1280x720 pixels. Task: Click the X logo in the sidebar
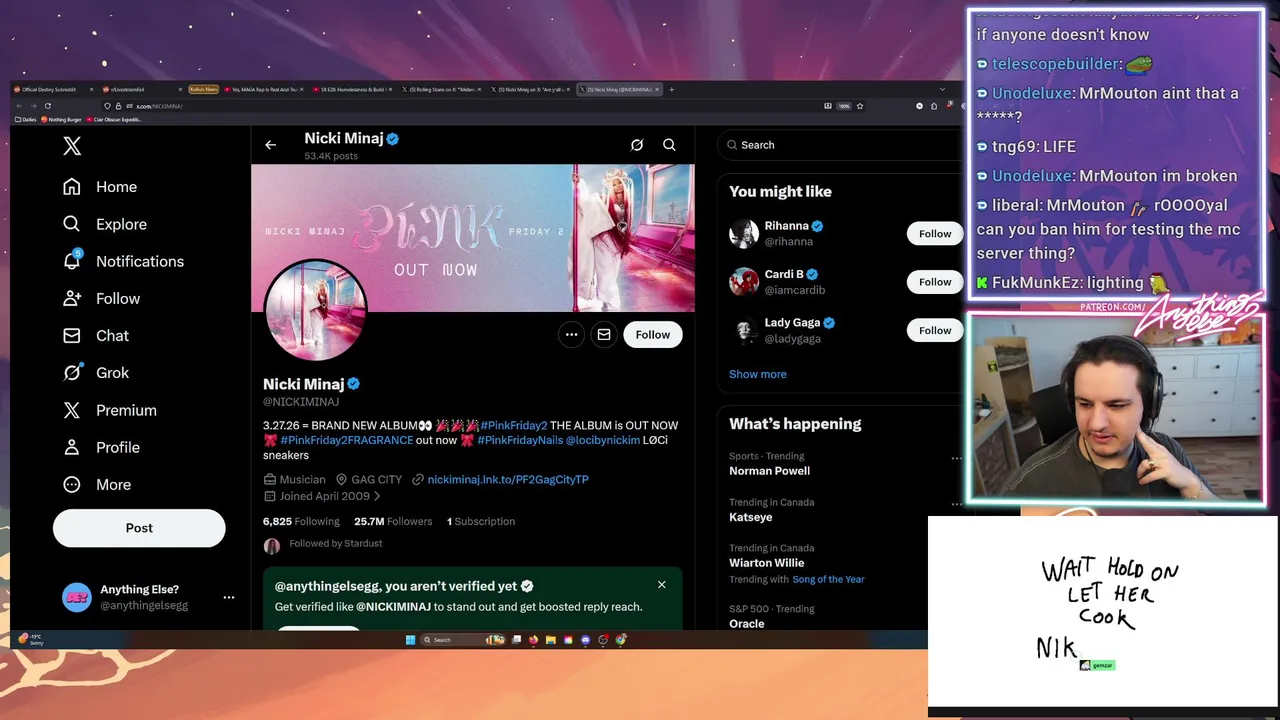tap(72, 146)
